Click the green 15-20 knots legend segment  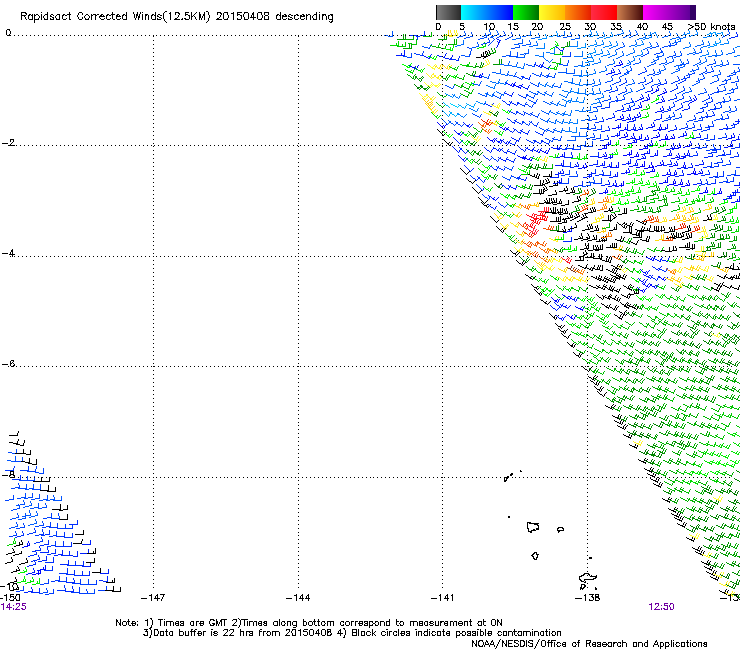click(x=526, y=12)
